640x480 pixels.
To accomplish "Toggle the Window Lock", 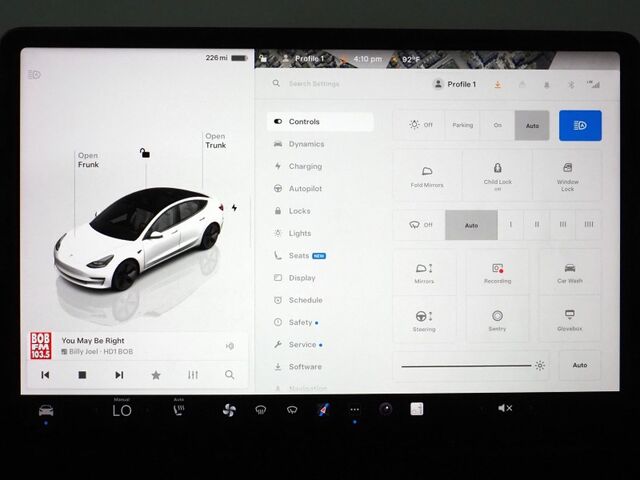I will 567,176.
